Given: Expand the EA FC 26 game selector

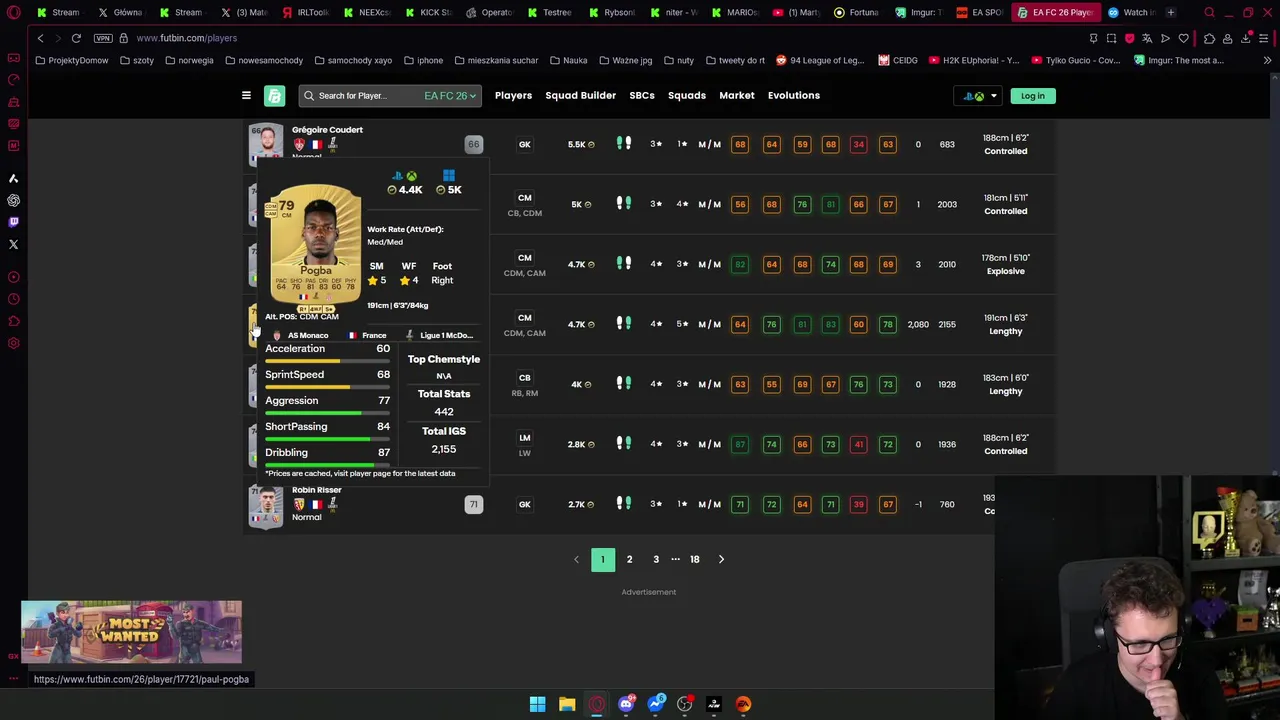Looking at the screenshot, I should [450, 96].
